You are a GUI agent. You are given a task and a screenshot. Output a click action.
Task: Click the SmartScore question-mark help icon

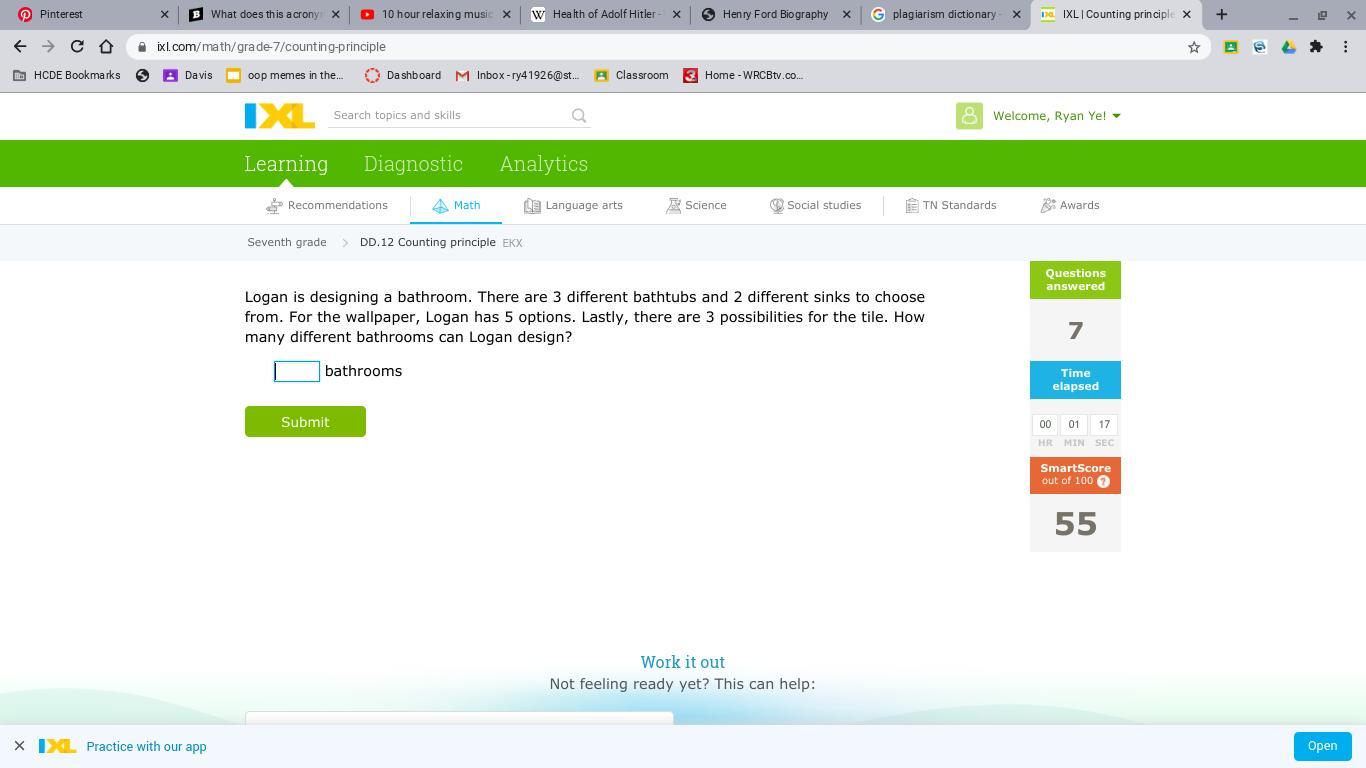tap(1103, 481)
